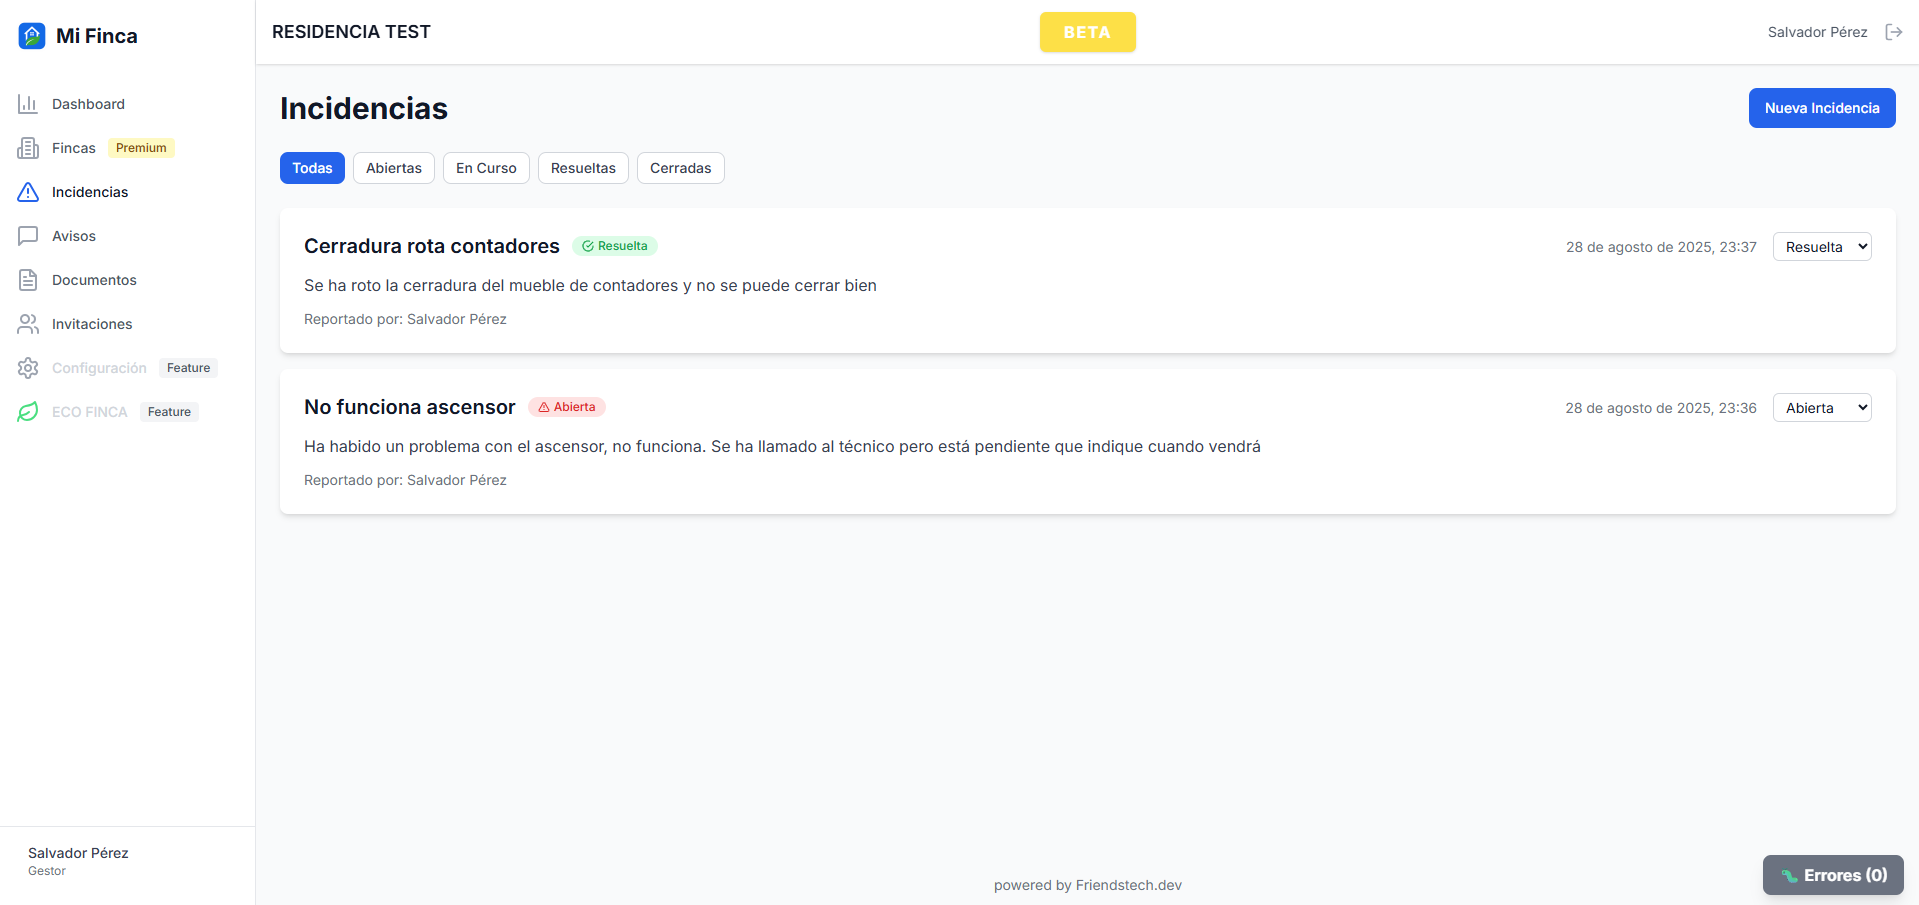Open Avisos via the speech bubble icon

[x=28, y=236]
